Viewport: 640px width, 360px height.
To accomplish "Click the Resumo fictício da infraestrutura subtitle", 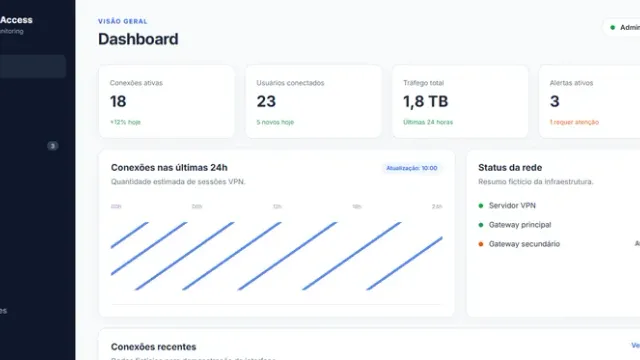I will pyautogui.click(x=536, y=182).
